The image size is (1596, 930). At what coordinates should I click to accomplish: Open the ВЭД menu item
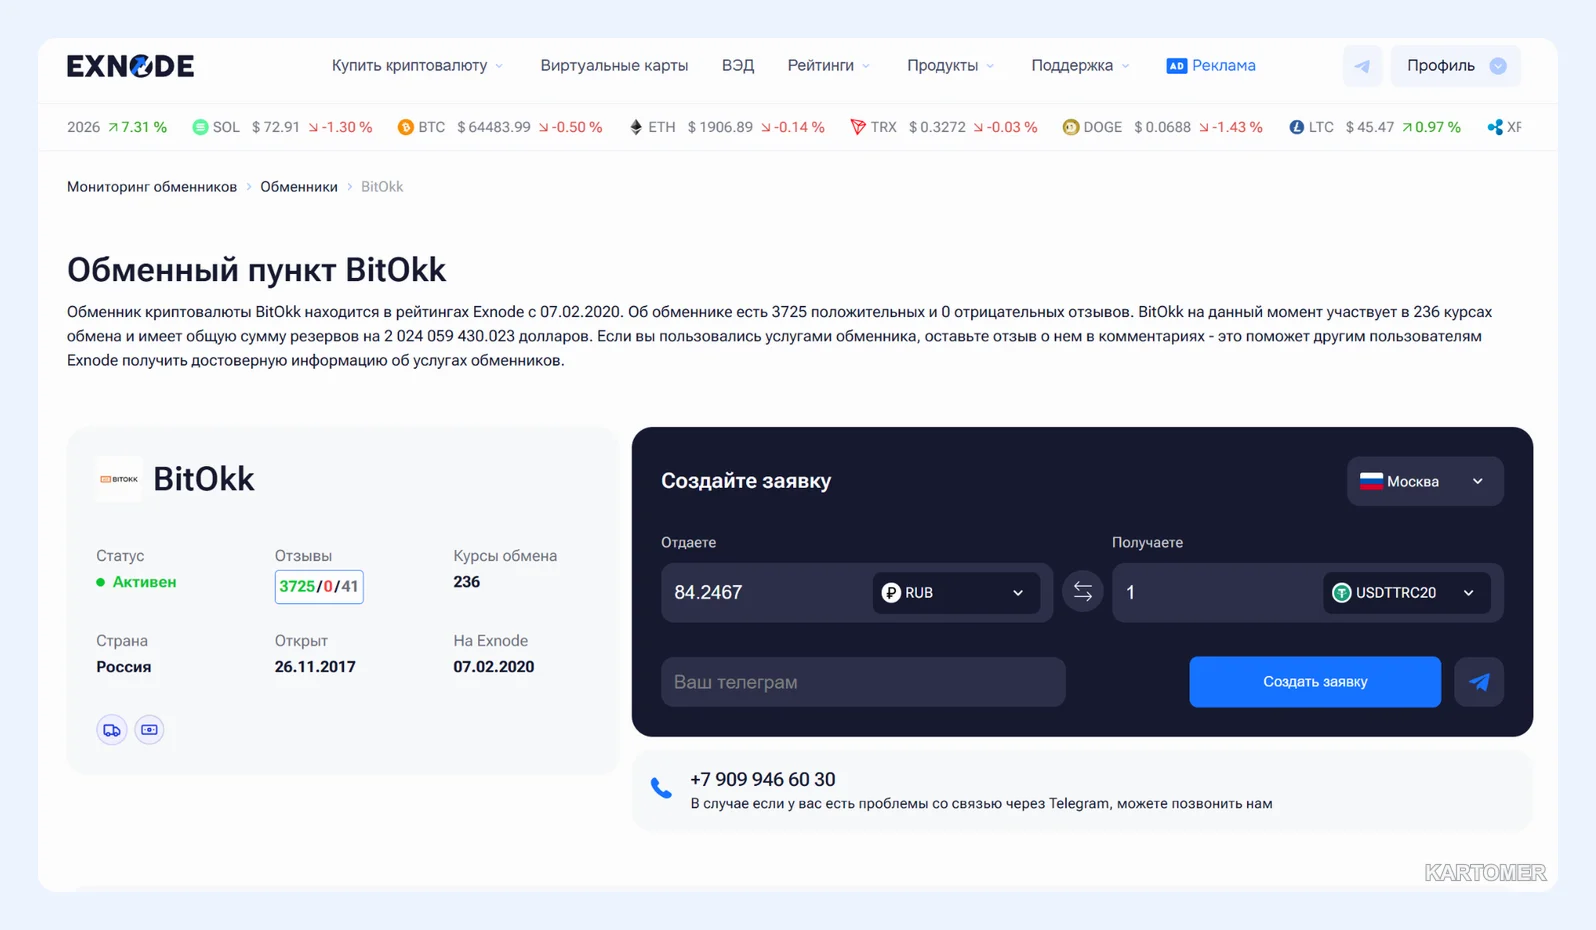pos(738,66)
